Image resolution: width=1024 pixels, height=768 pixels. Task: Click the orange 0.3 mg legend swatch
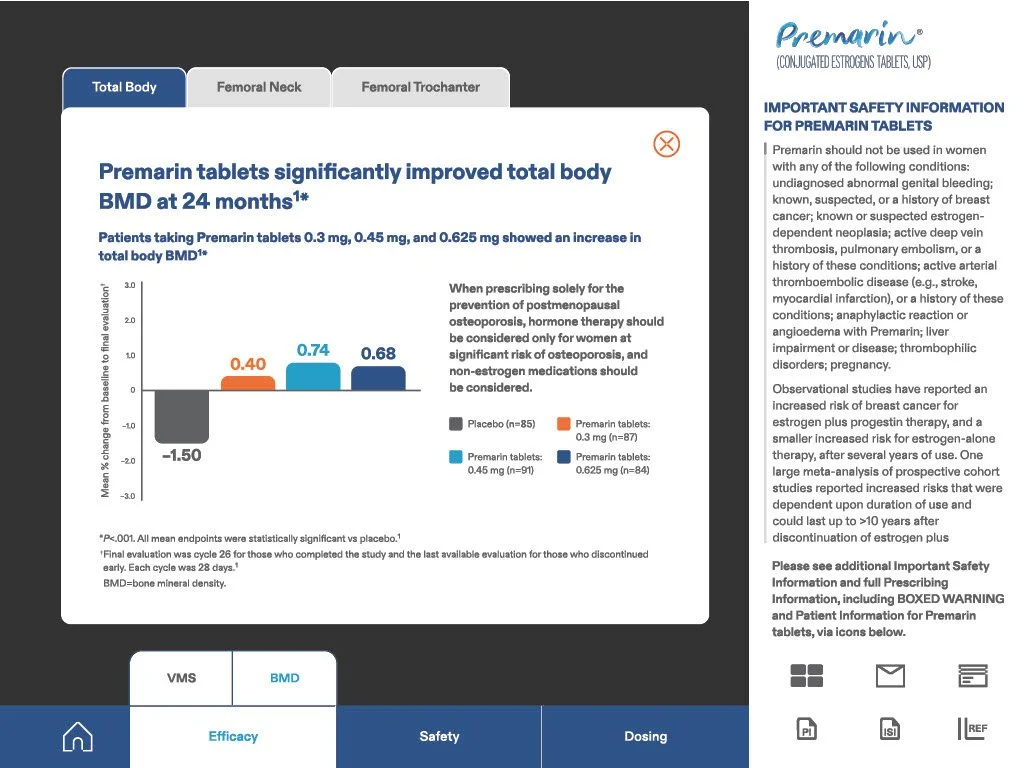pyautogui.click(x=564, y=424)
